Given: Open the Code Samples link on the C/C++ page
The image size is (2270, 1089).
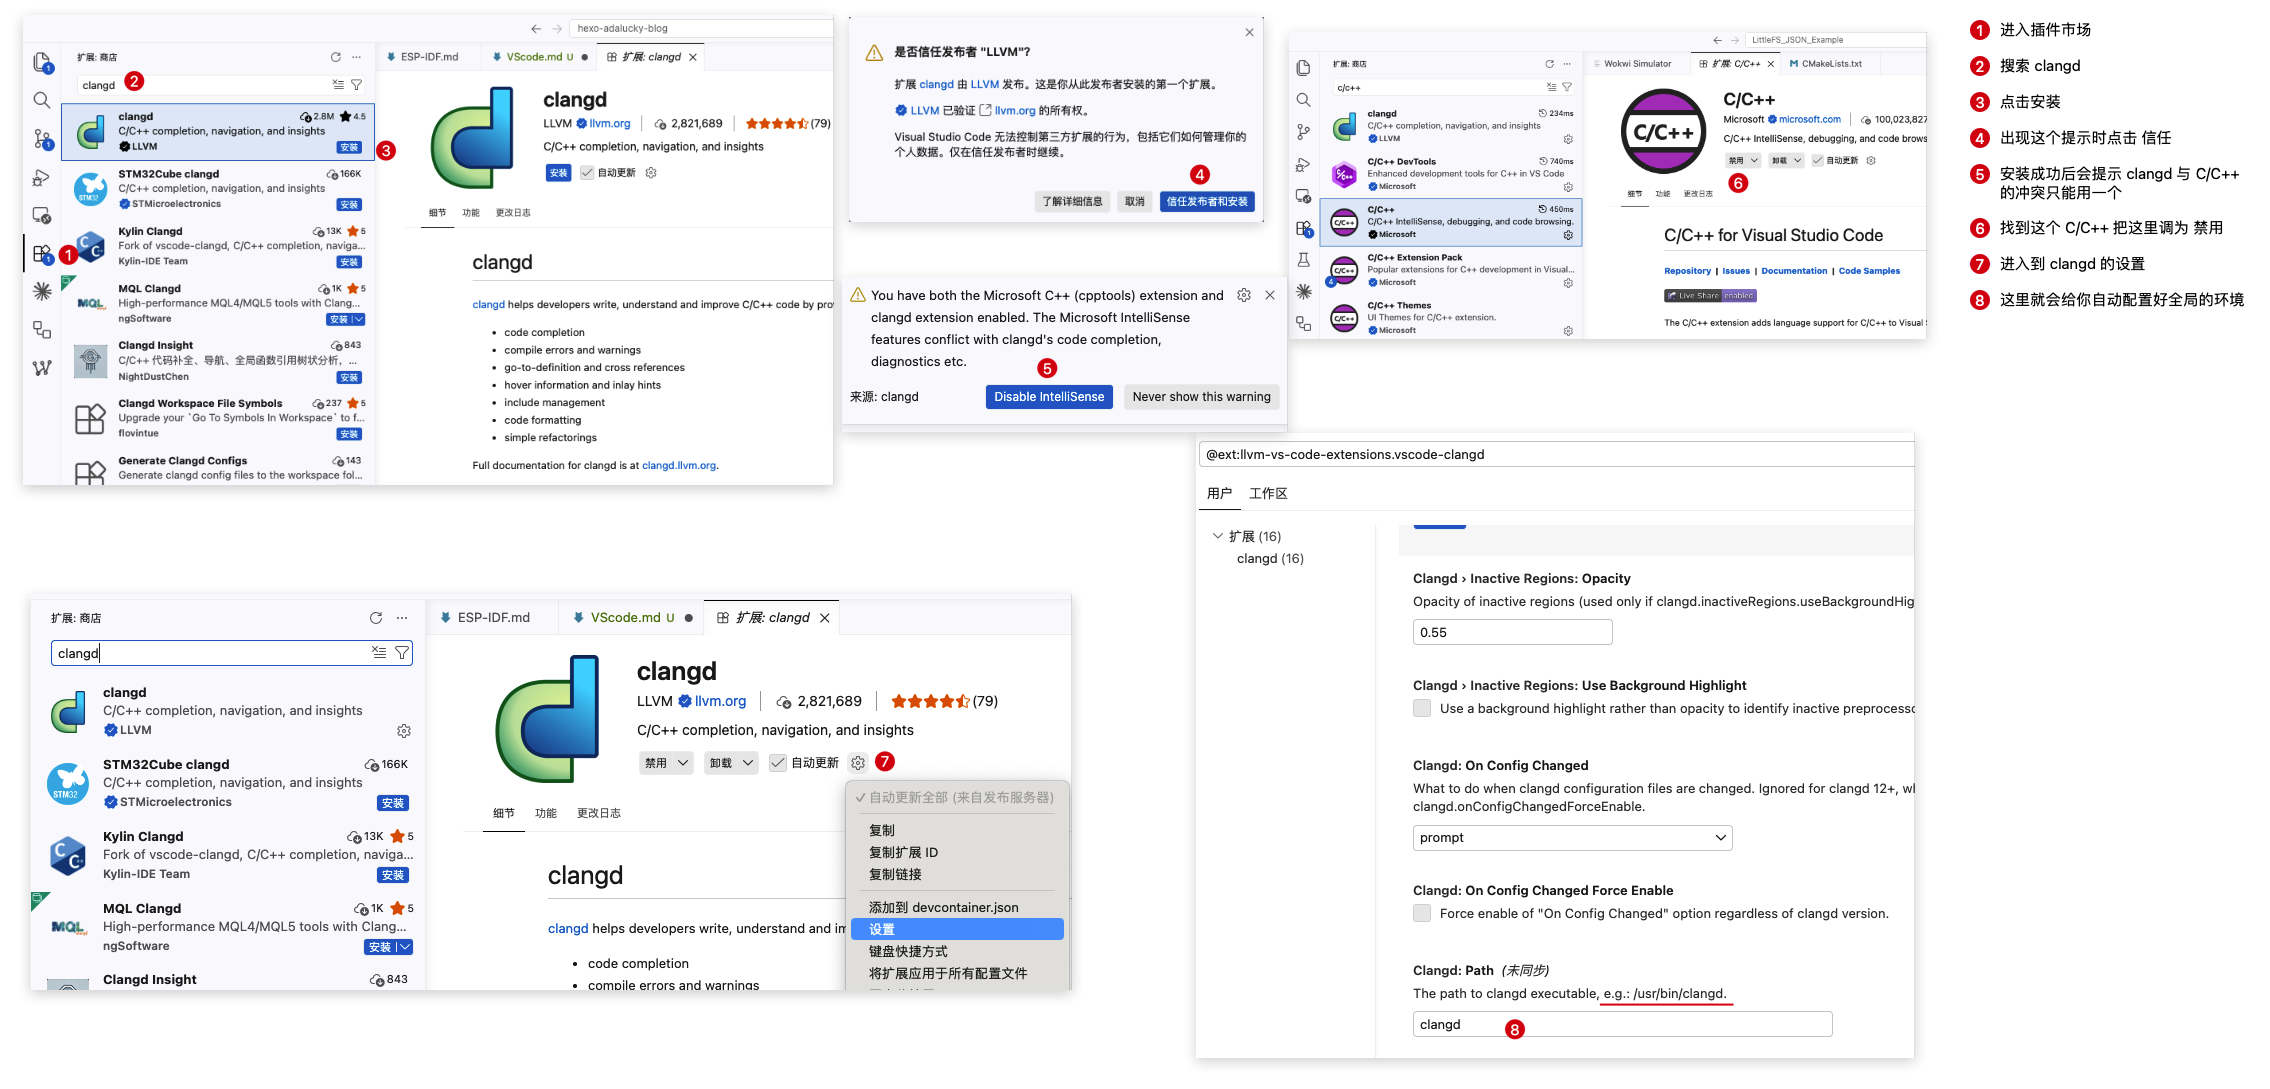Looking at the screenshot, I should pos(1869,271).
